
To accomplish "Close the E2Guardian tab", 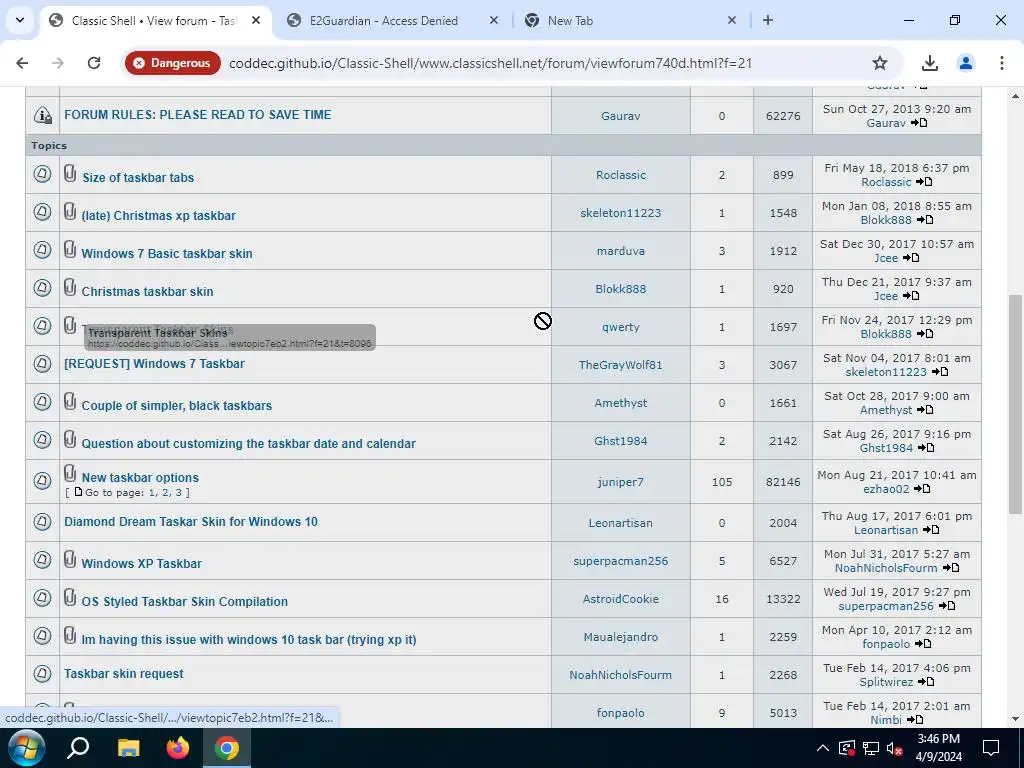I will (494, 20).
